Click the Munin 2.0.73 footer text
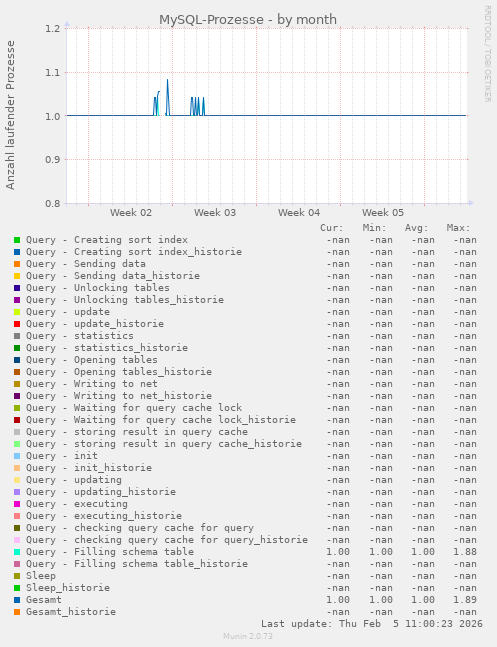Viewport: 497px width, 647px height. click(x=248, y=636)
